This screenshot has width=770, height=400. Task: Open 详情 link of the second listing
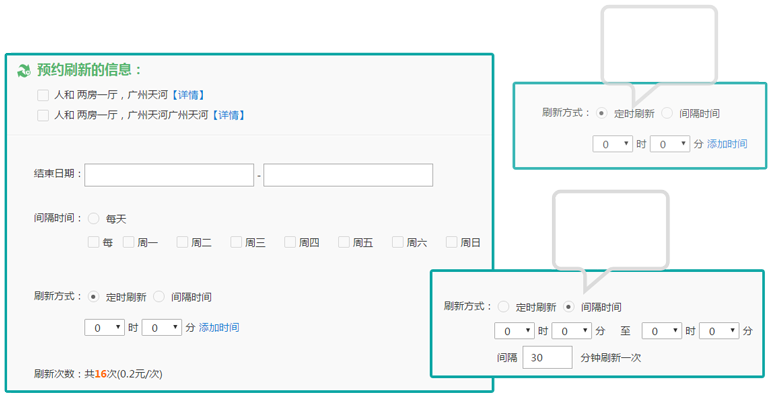(x=227, y=115)
